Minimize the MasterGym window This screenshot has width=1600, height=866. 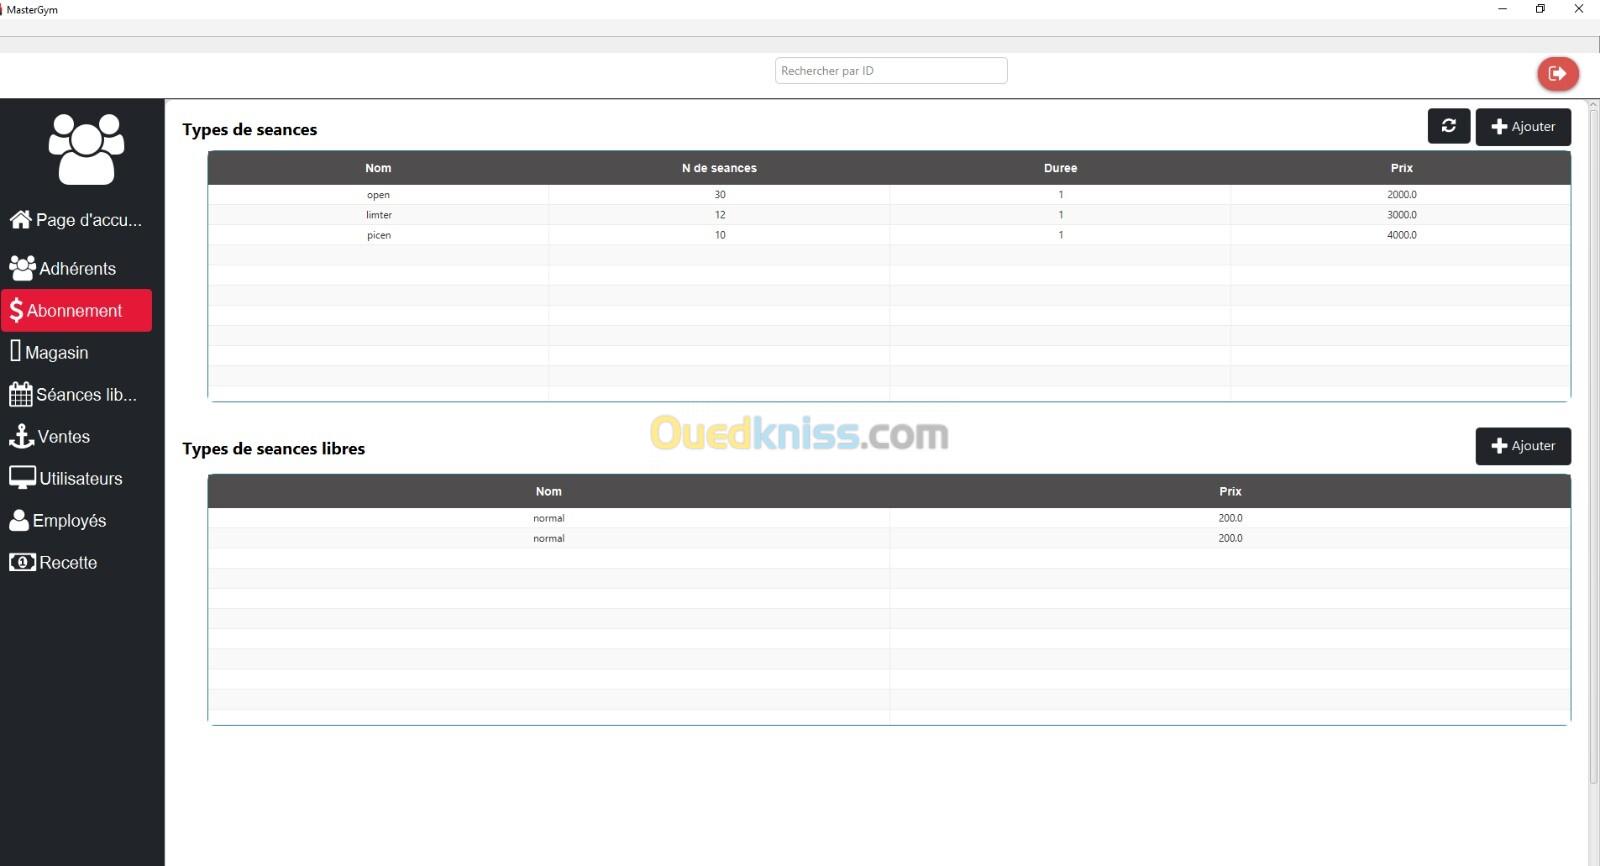1502,9
